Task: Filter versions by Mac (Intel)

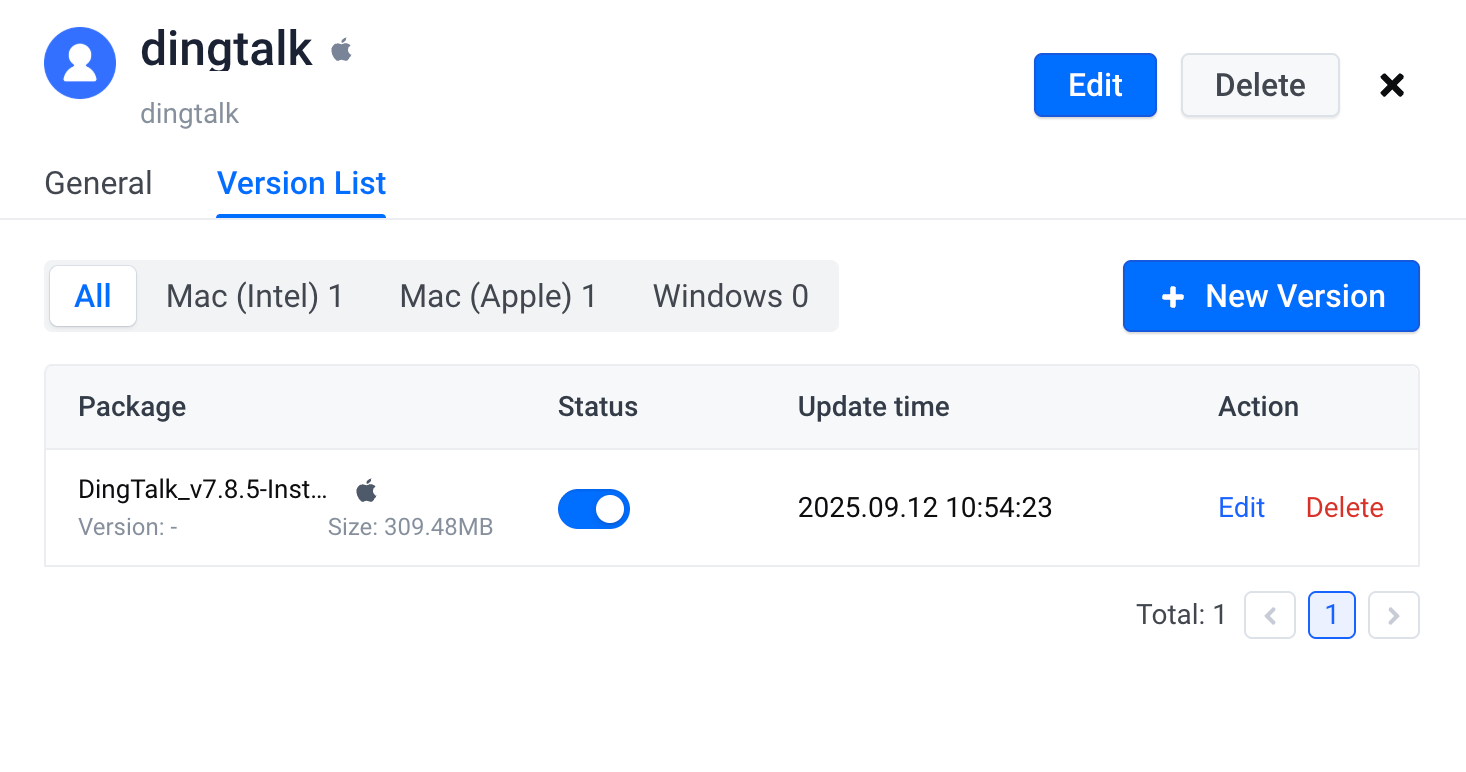Action: 255,296
